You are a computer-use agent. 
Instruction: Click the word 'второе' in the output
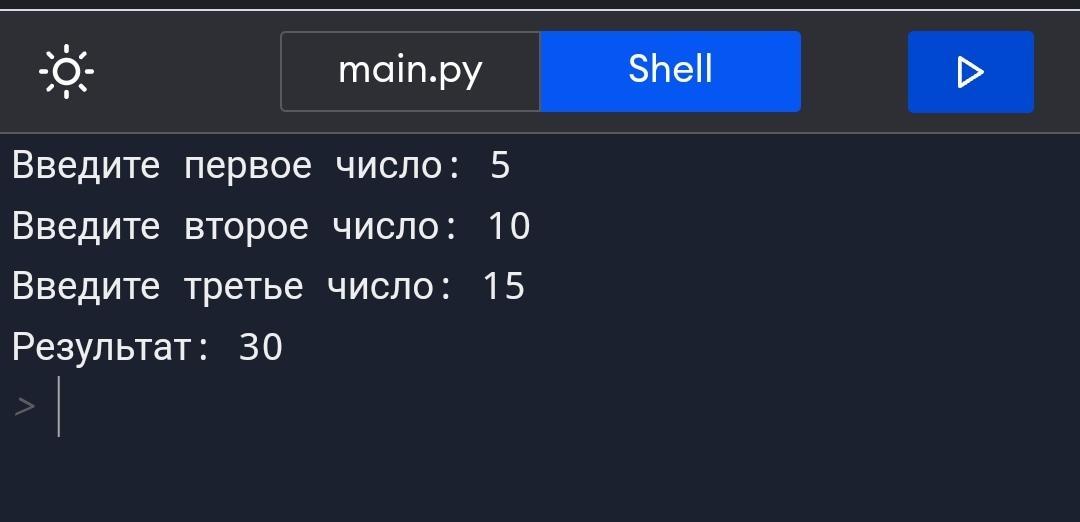point(246,226)
